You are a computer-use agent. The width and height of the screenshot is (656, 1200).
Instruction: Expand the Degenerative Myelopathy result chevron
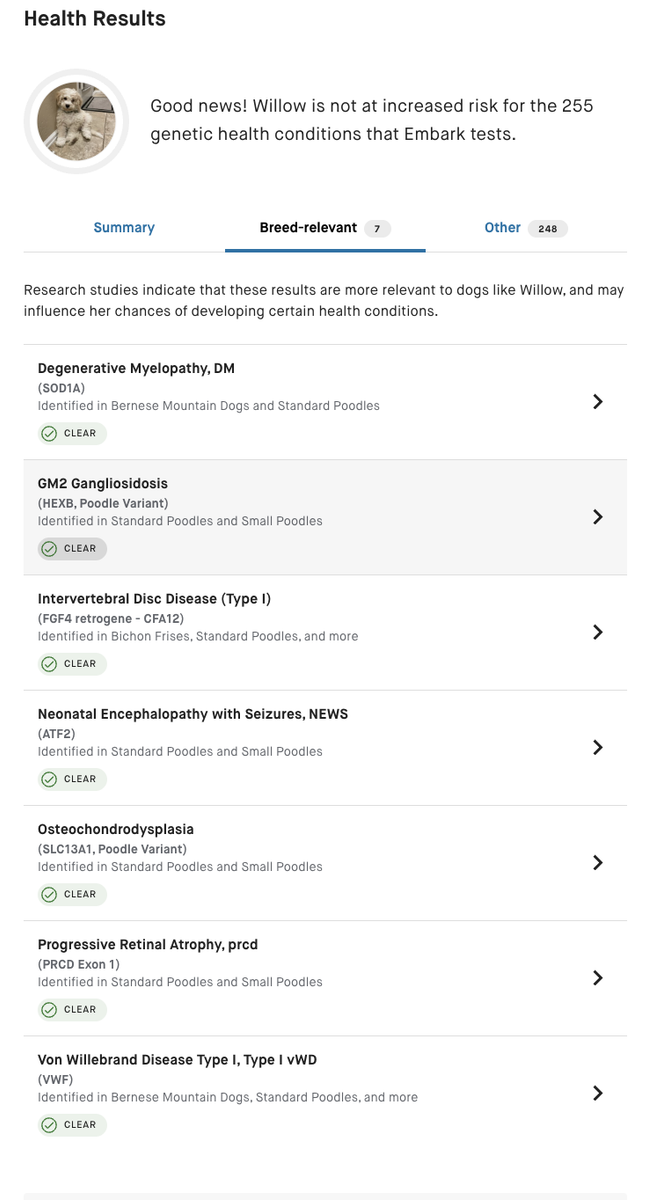coord(597,401)
